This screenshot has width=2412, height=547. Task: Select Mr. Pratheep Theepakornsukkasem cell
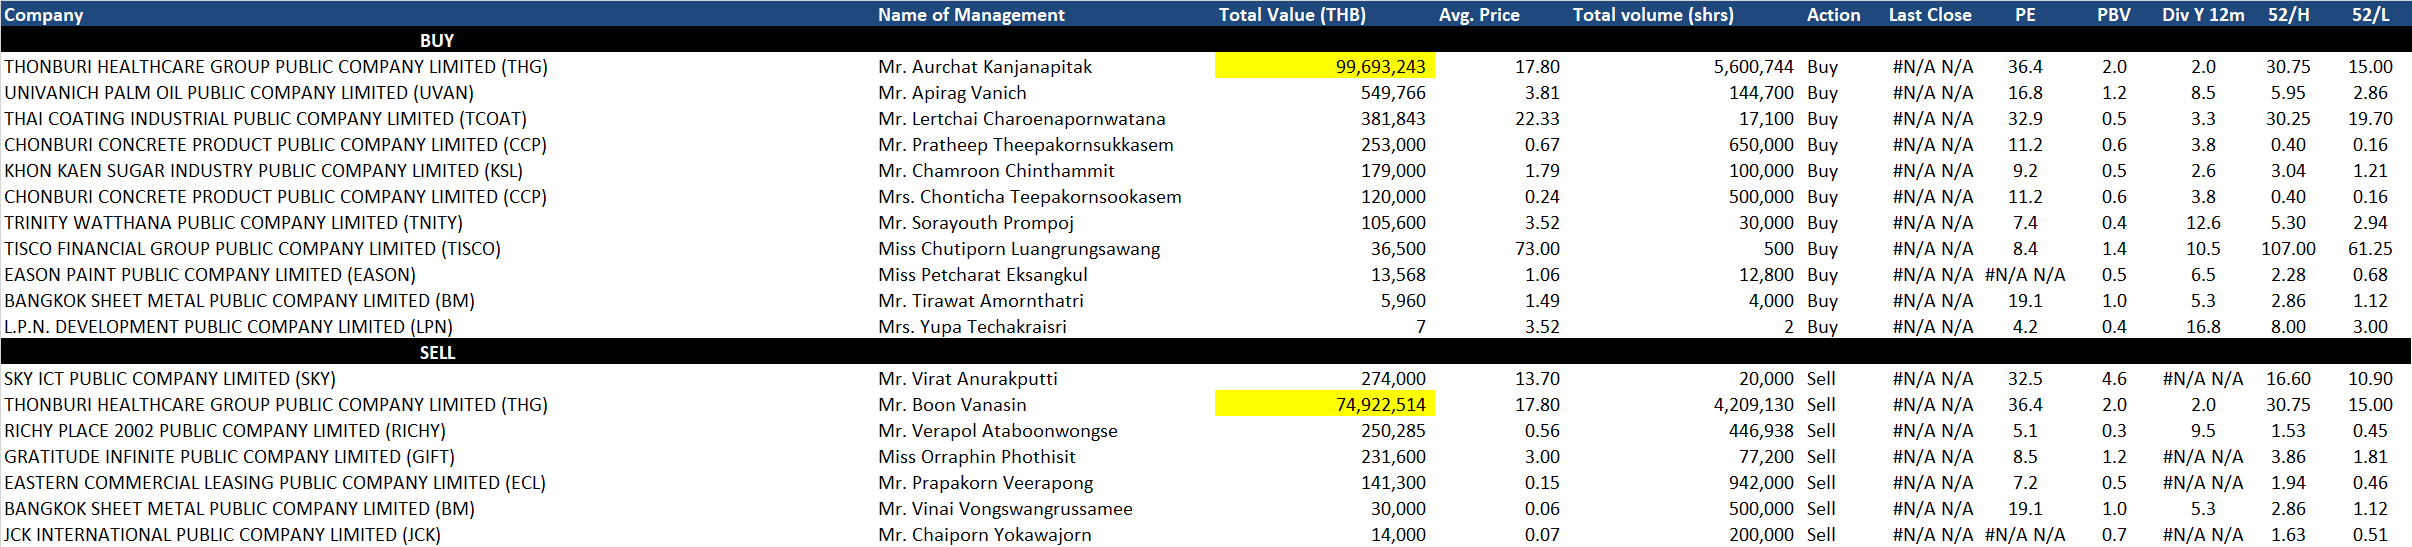[x=1026, y=145]
